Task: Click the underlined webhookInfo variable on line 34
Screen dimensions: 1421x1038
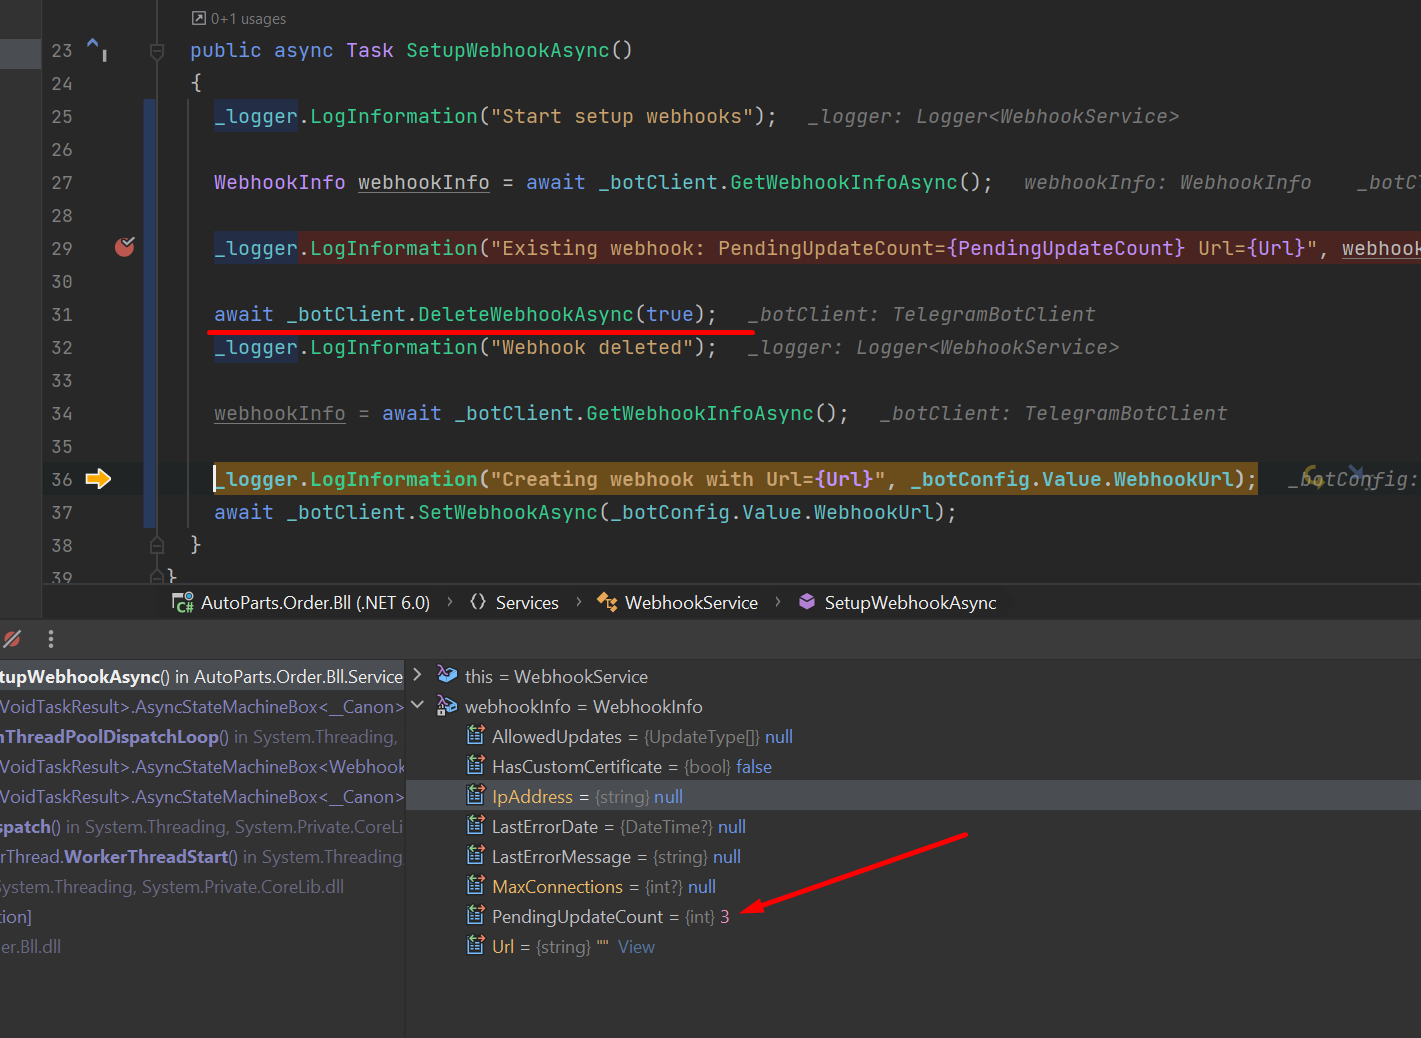Action: pyautogui.click(x=279, y=413)
